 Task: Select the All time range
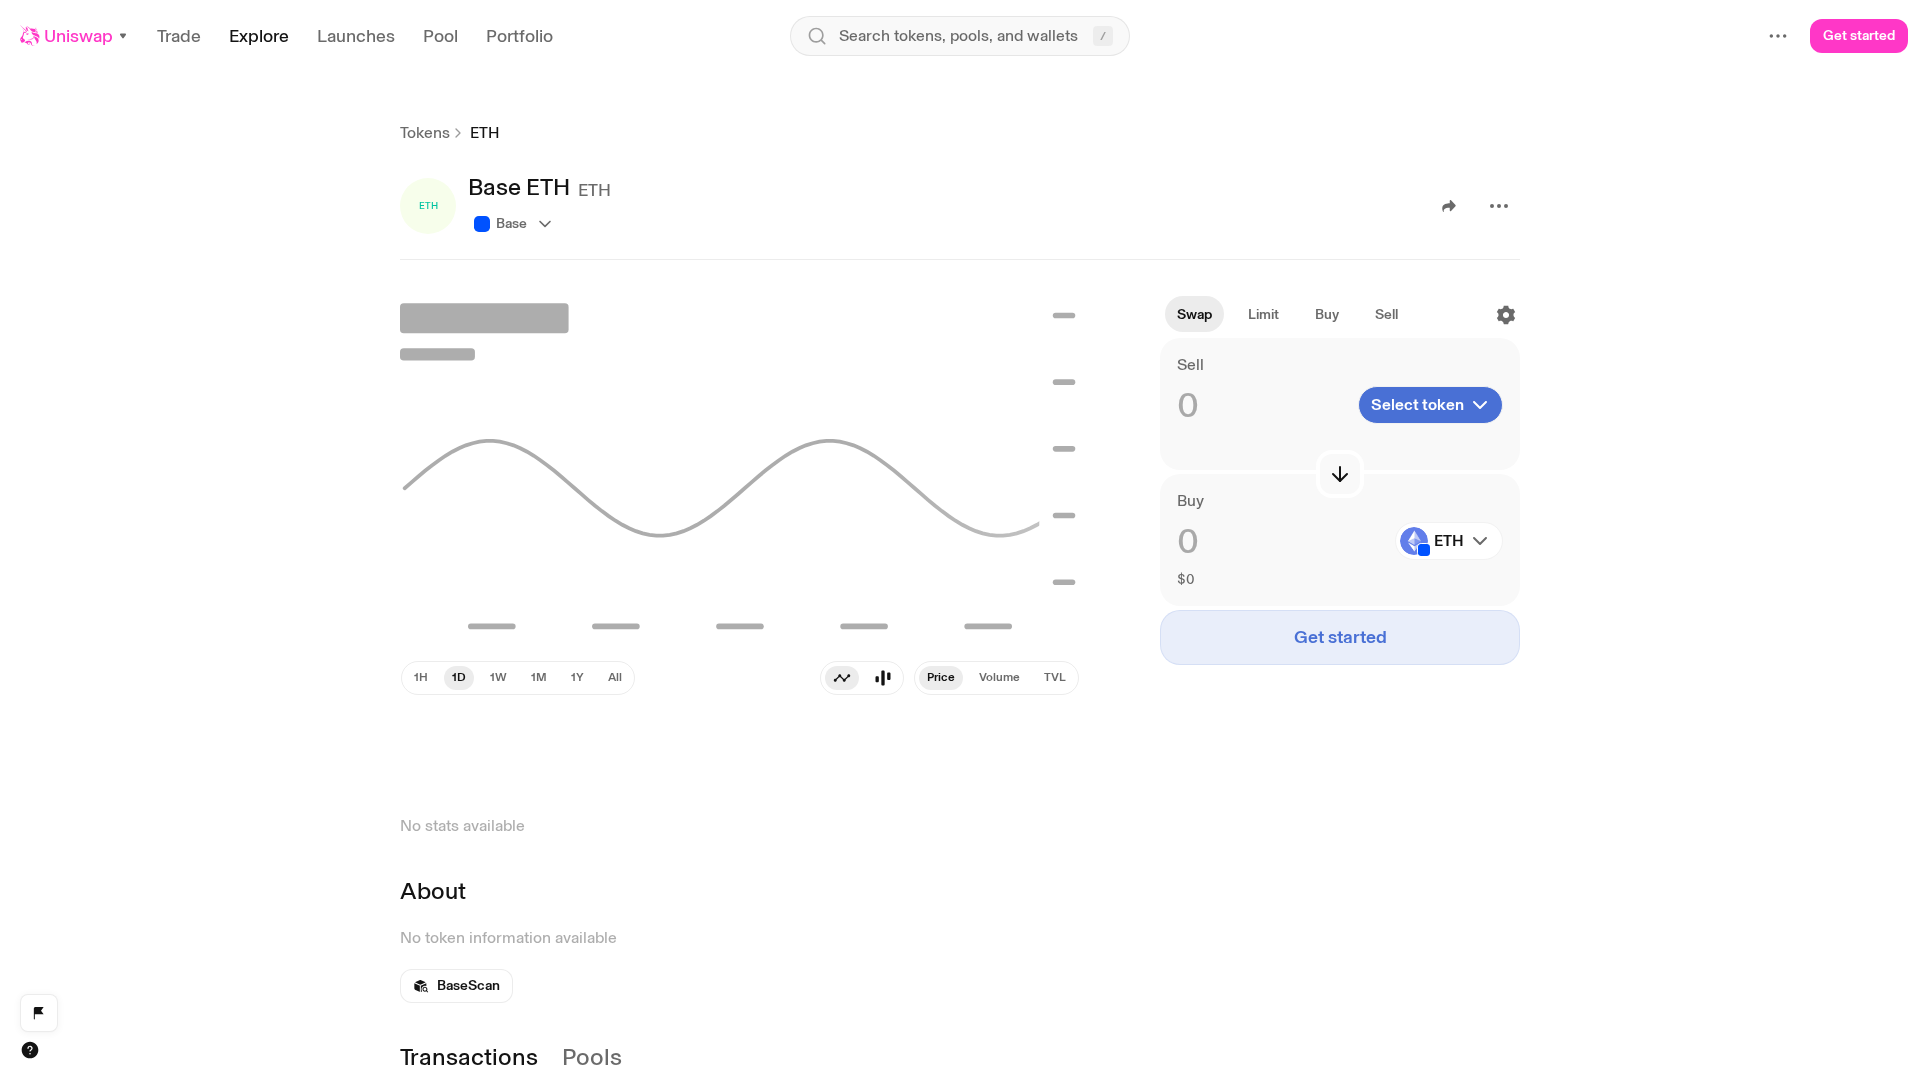[x=615, y=678]
